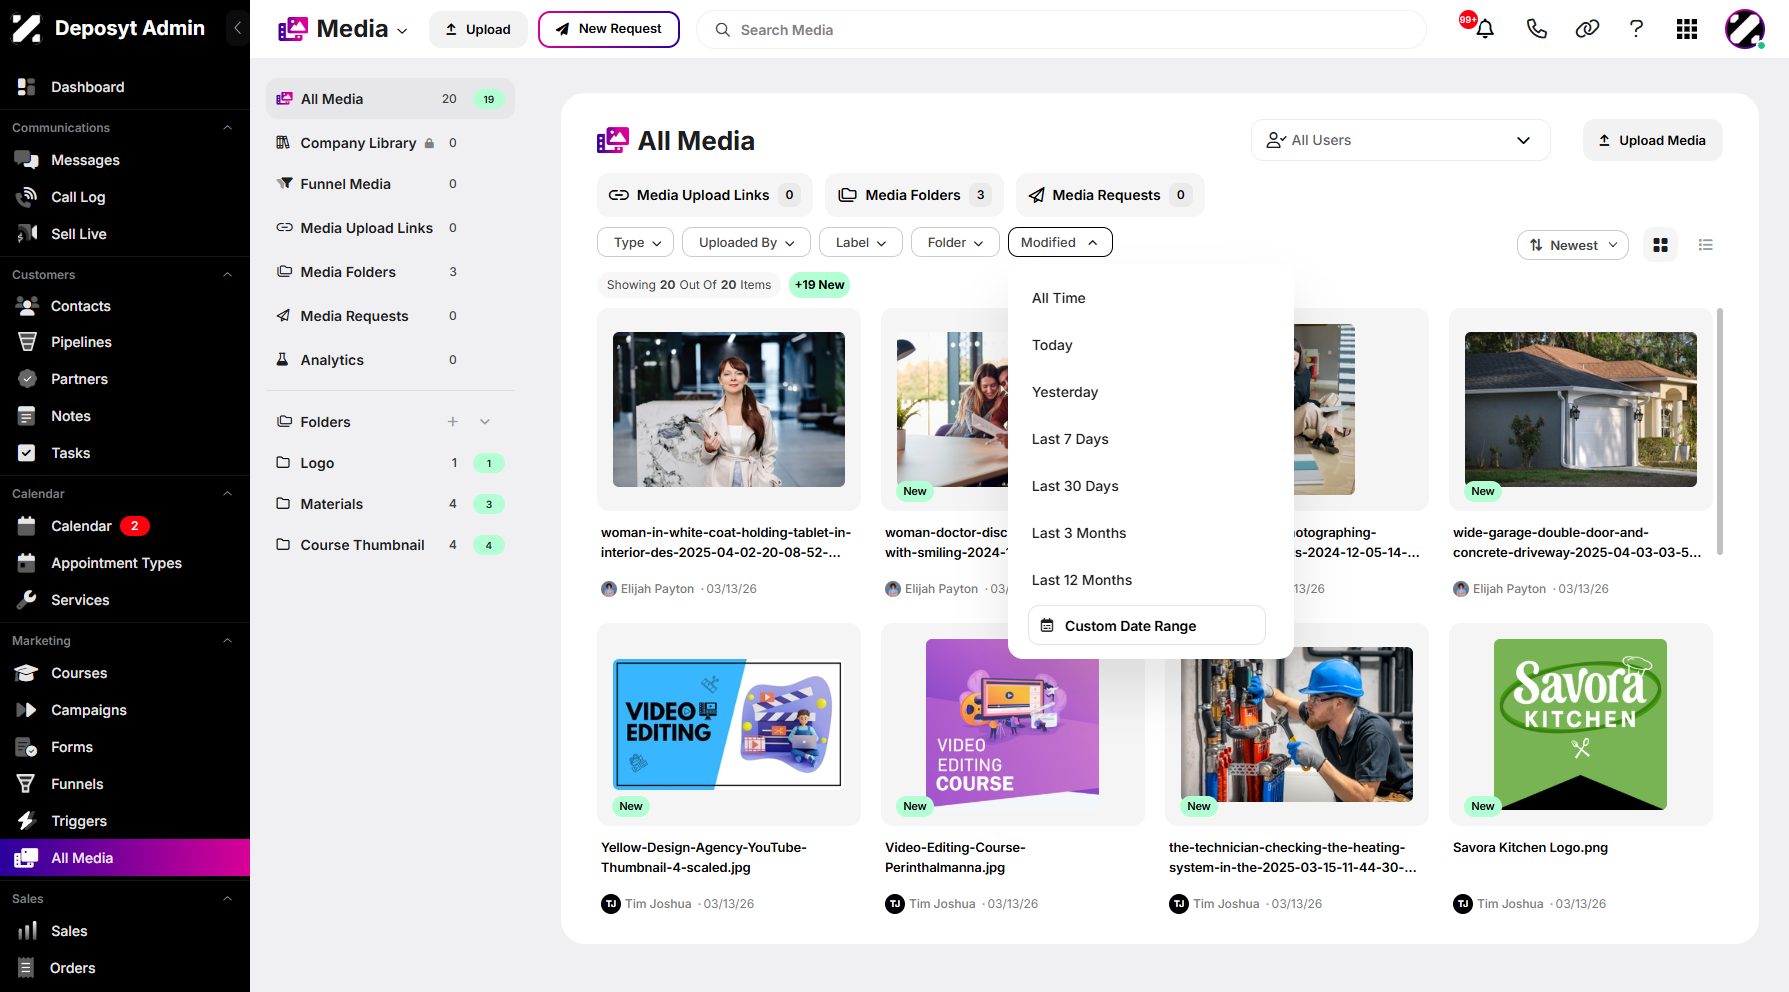Open the help question mark
The width and height of the screenshot is (1789, 992).
(x=1636, y=29)
